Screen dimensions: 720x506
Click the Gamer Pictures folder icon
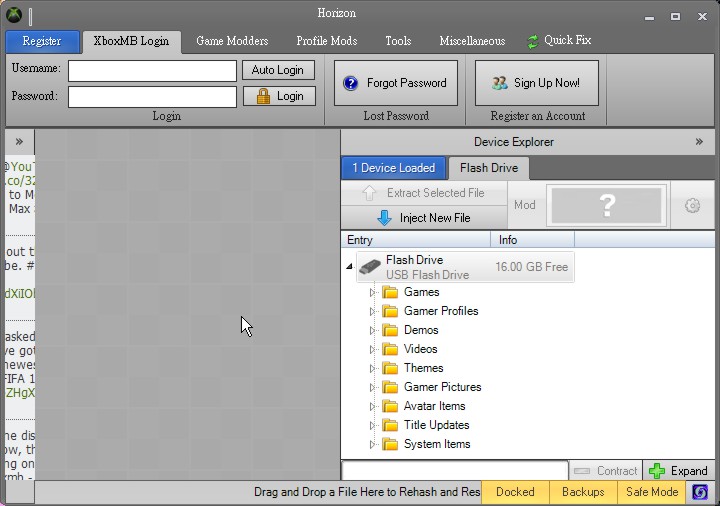point(390,388)
